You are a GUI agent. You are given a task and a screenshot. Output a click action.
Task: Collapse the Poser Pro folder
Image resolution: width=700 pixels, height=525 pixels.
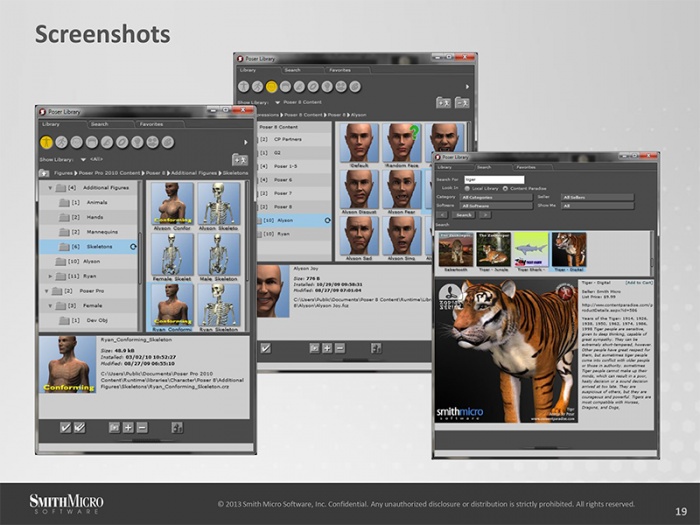point(46,291)
